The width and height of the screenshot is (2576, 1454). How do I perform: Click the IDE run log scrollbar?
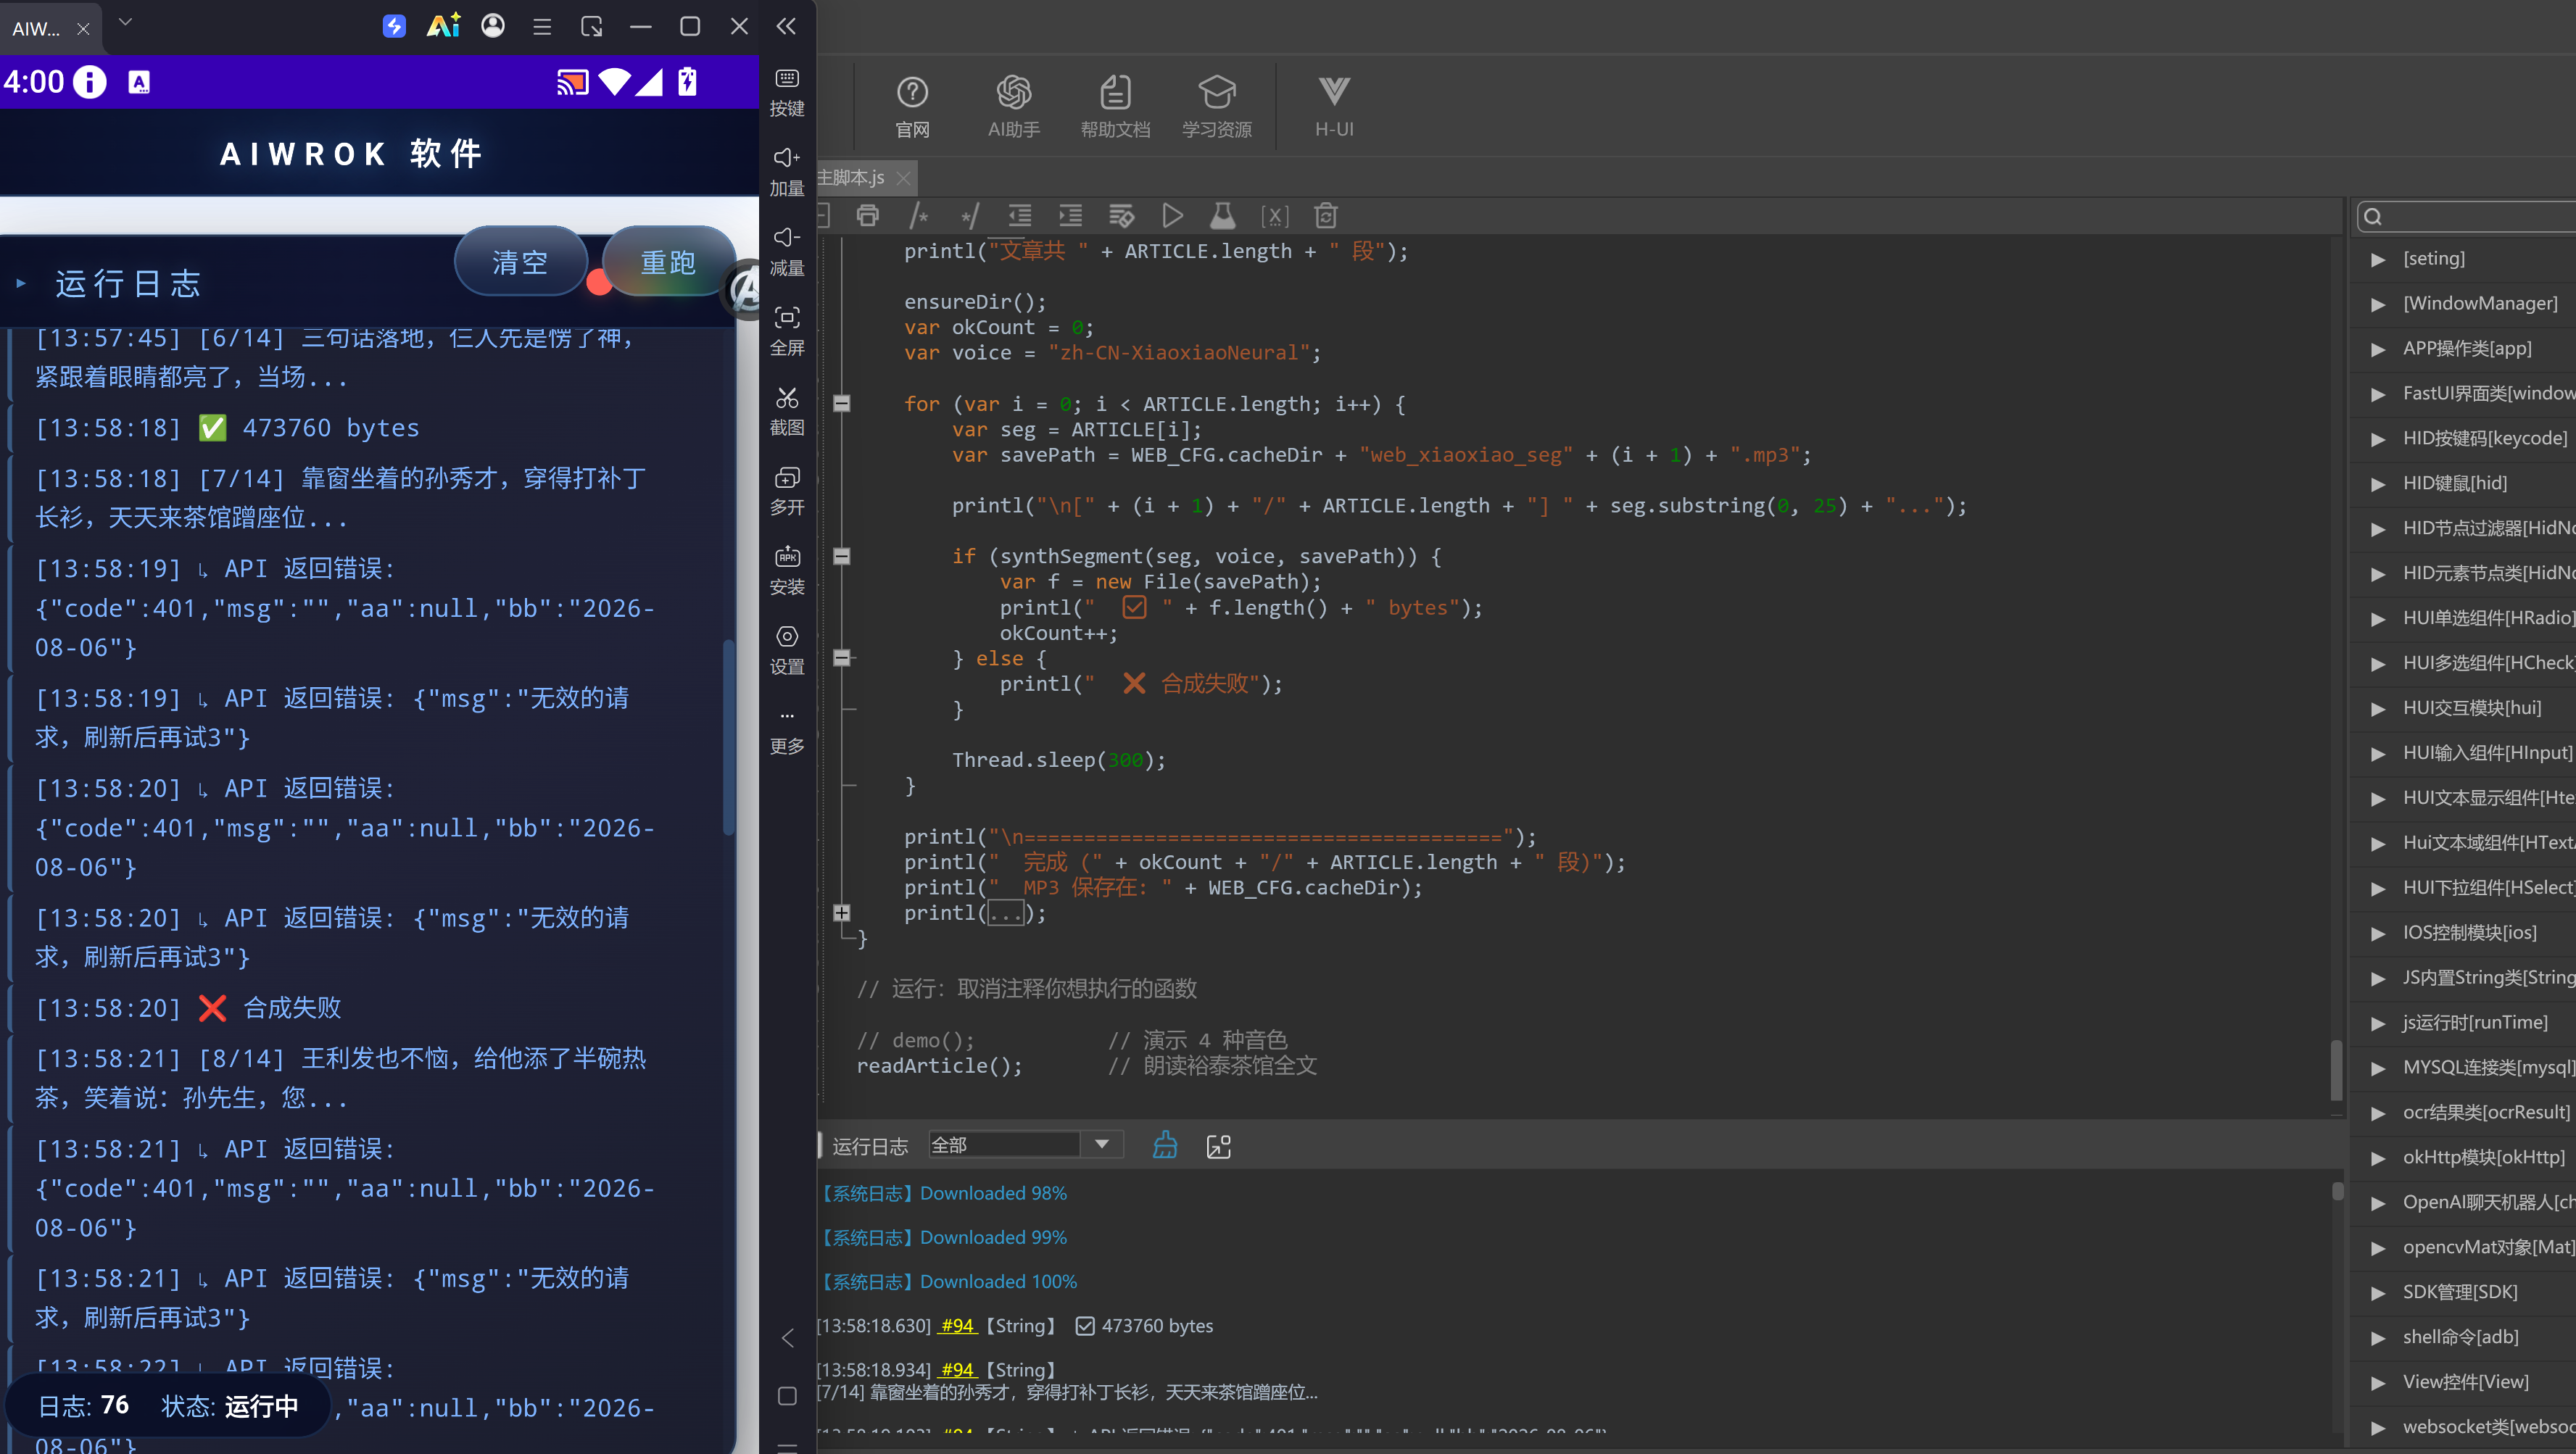coord(2338,1191)
